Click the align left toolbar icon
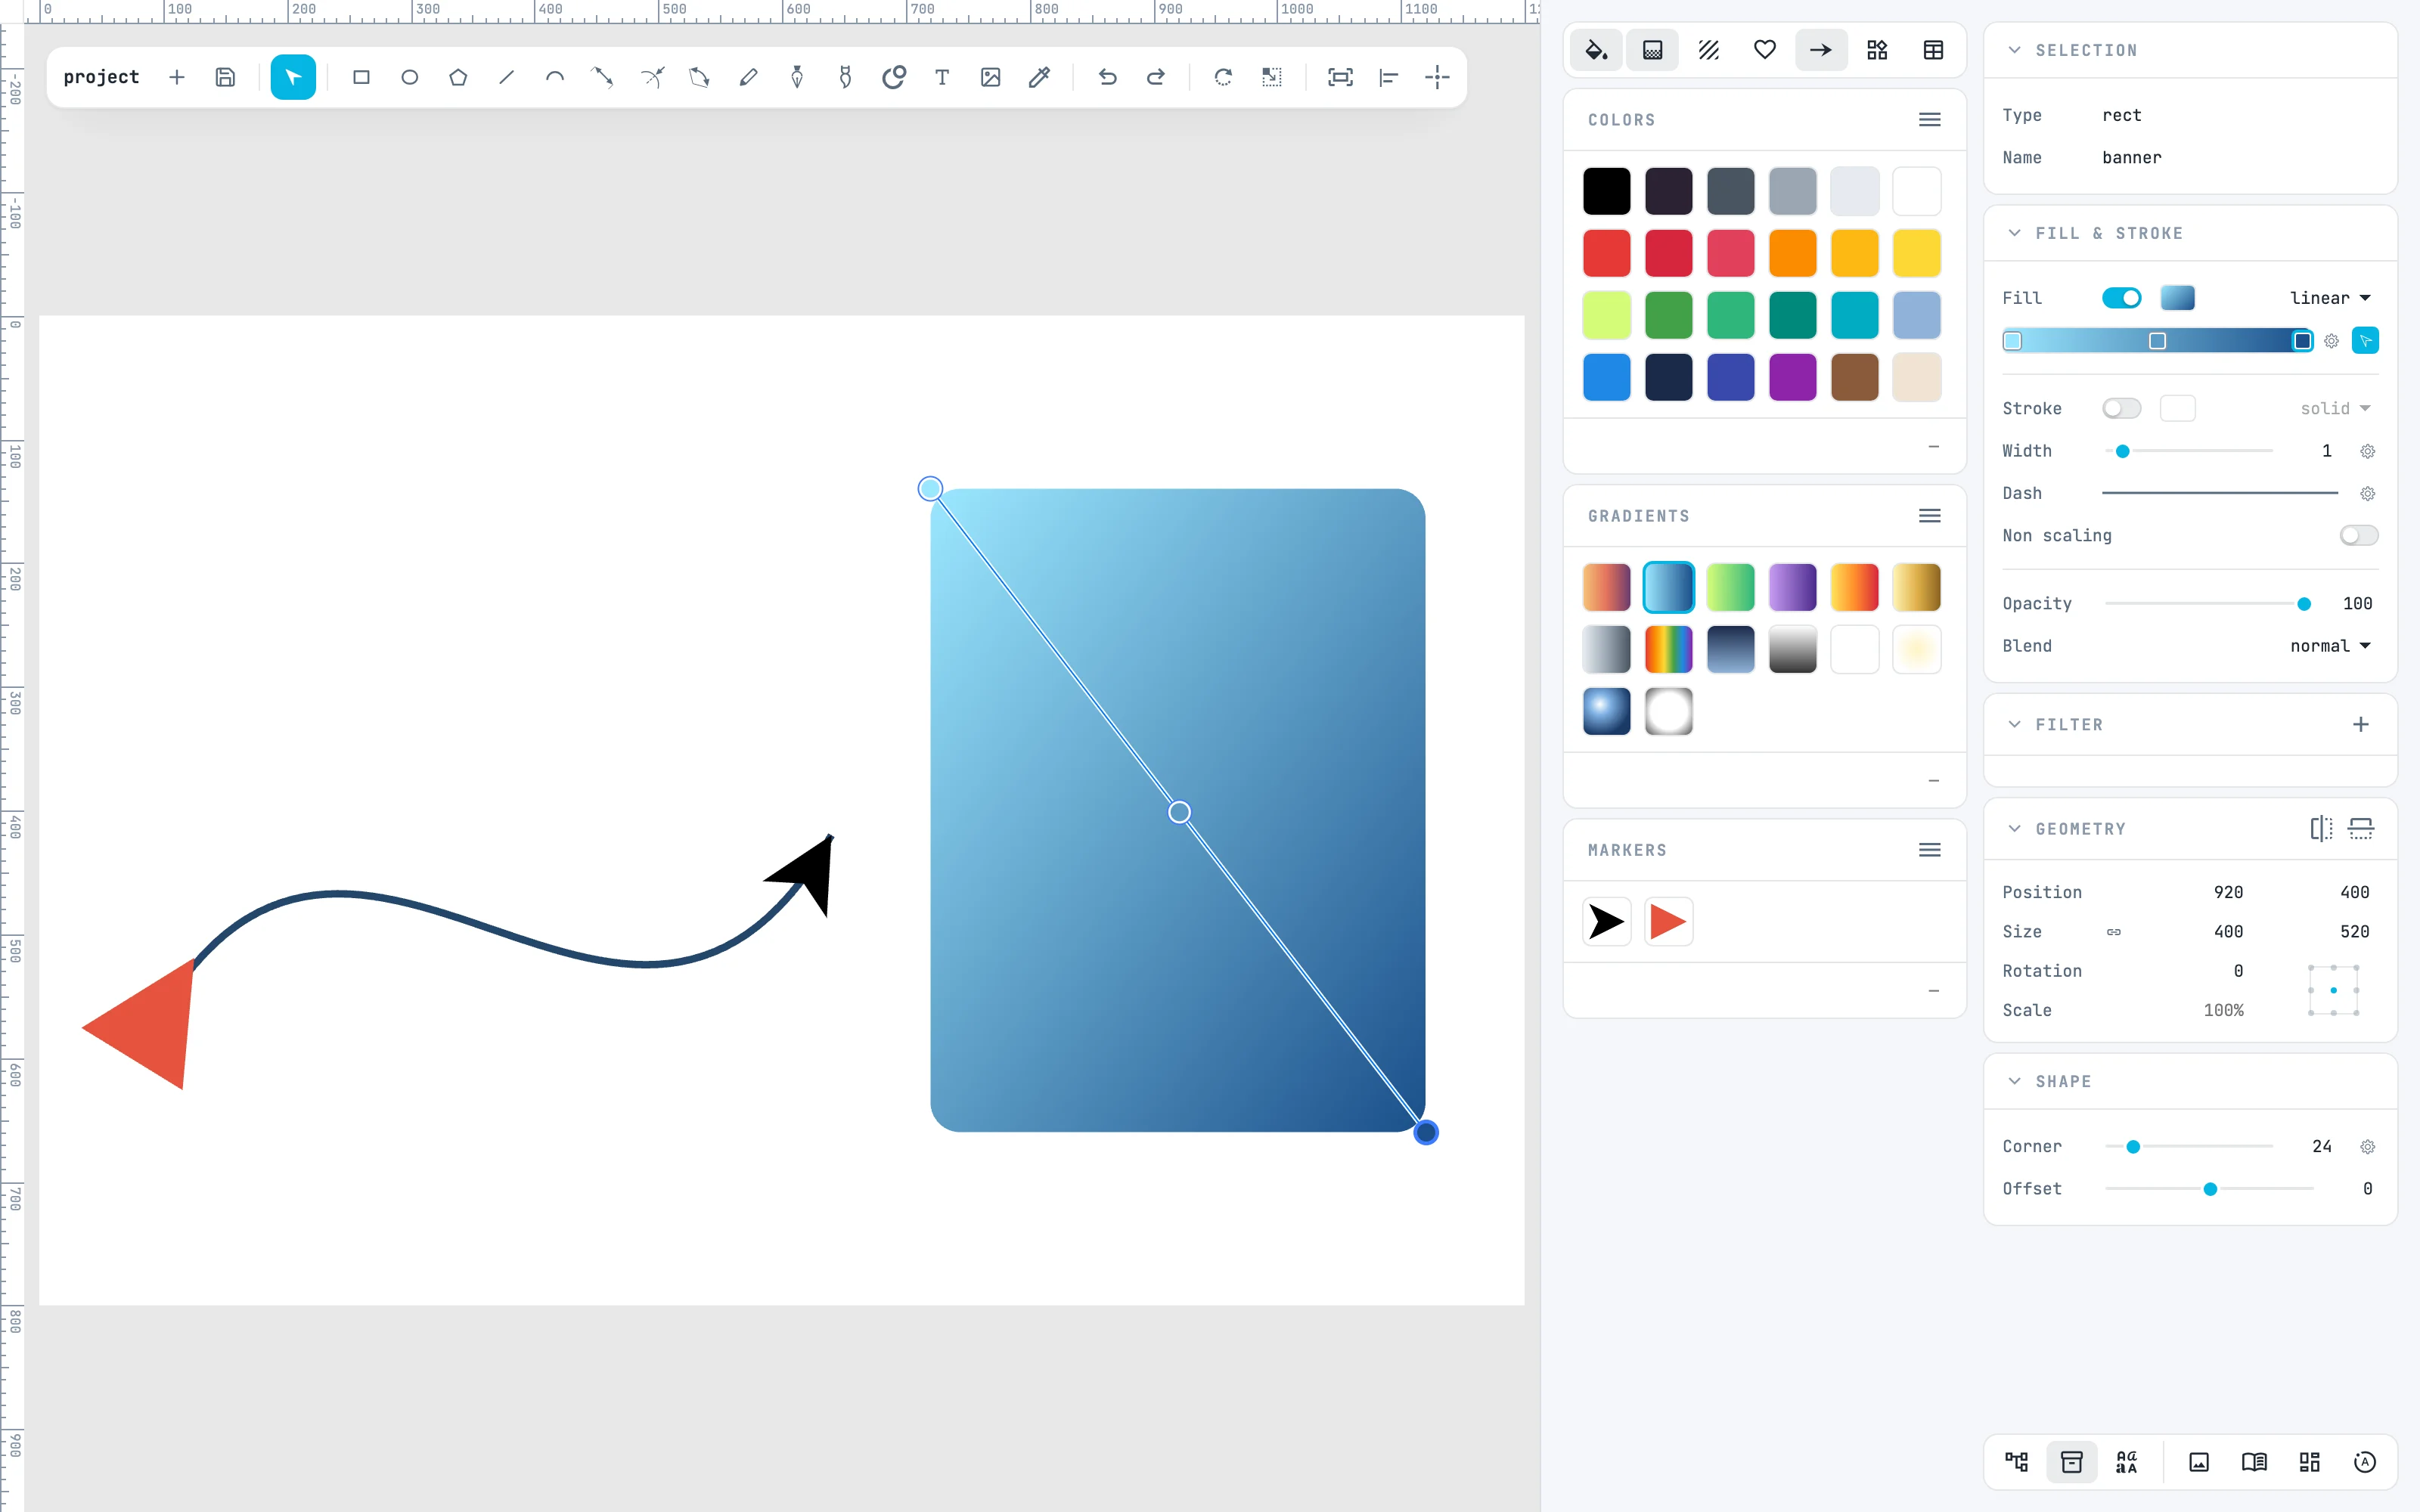This screenshot has height=1512, width=2420. 1388,77
